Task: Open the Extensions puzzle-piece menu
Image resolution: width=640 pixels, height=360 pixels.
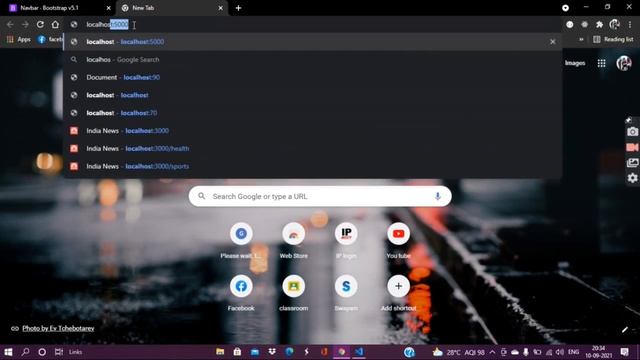Action: pyautogui.click(x=599, y=24)
